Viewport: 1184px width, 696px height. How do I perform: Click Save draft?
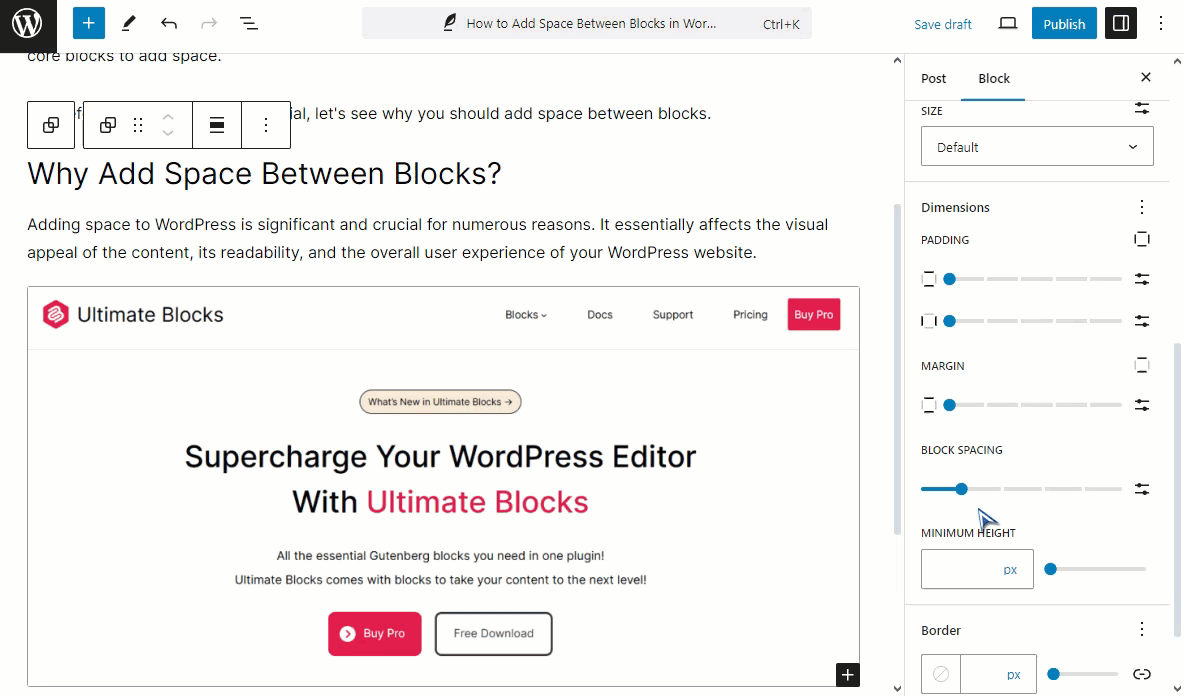pos(942,24)
